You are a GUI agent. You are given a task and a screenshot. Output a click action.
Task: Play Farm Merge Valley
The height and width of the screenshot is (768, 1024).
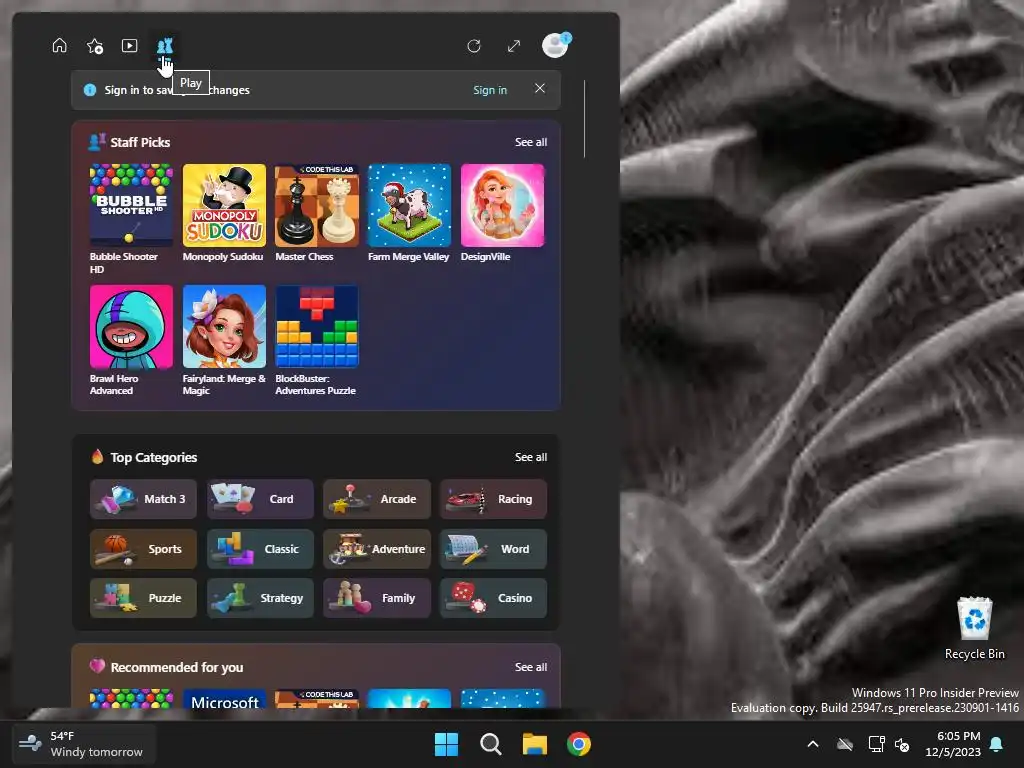tap(409, 213)
